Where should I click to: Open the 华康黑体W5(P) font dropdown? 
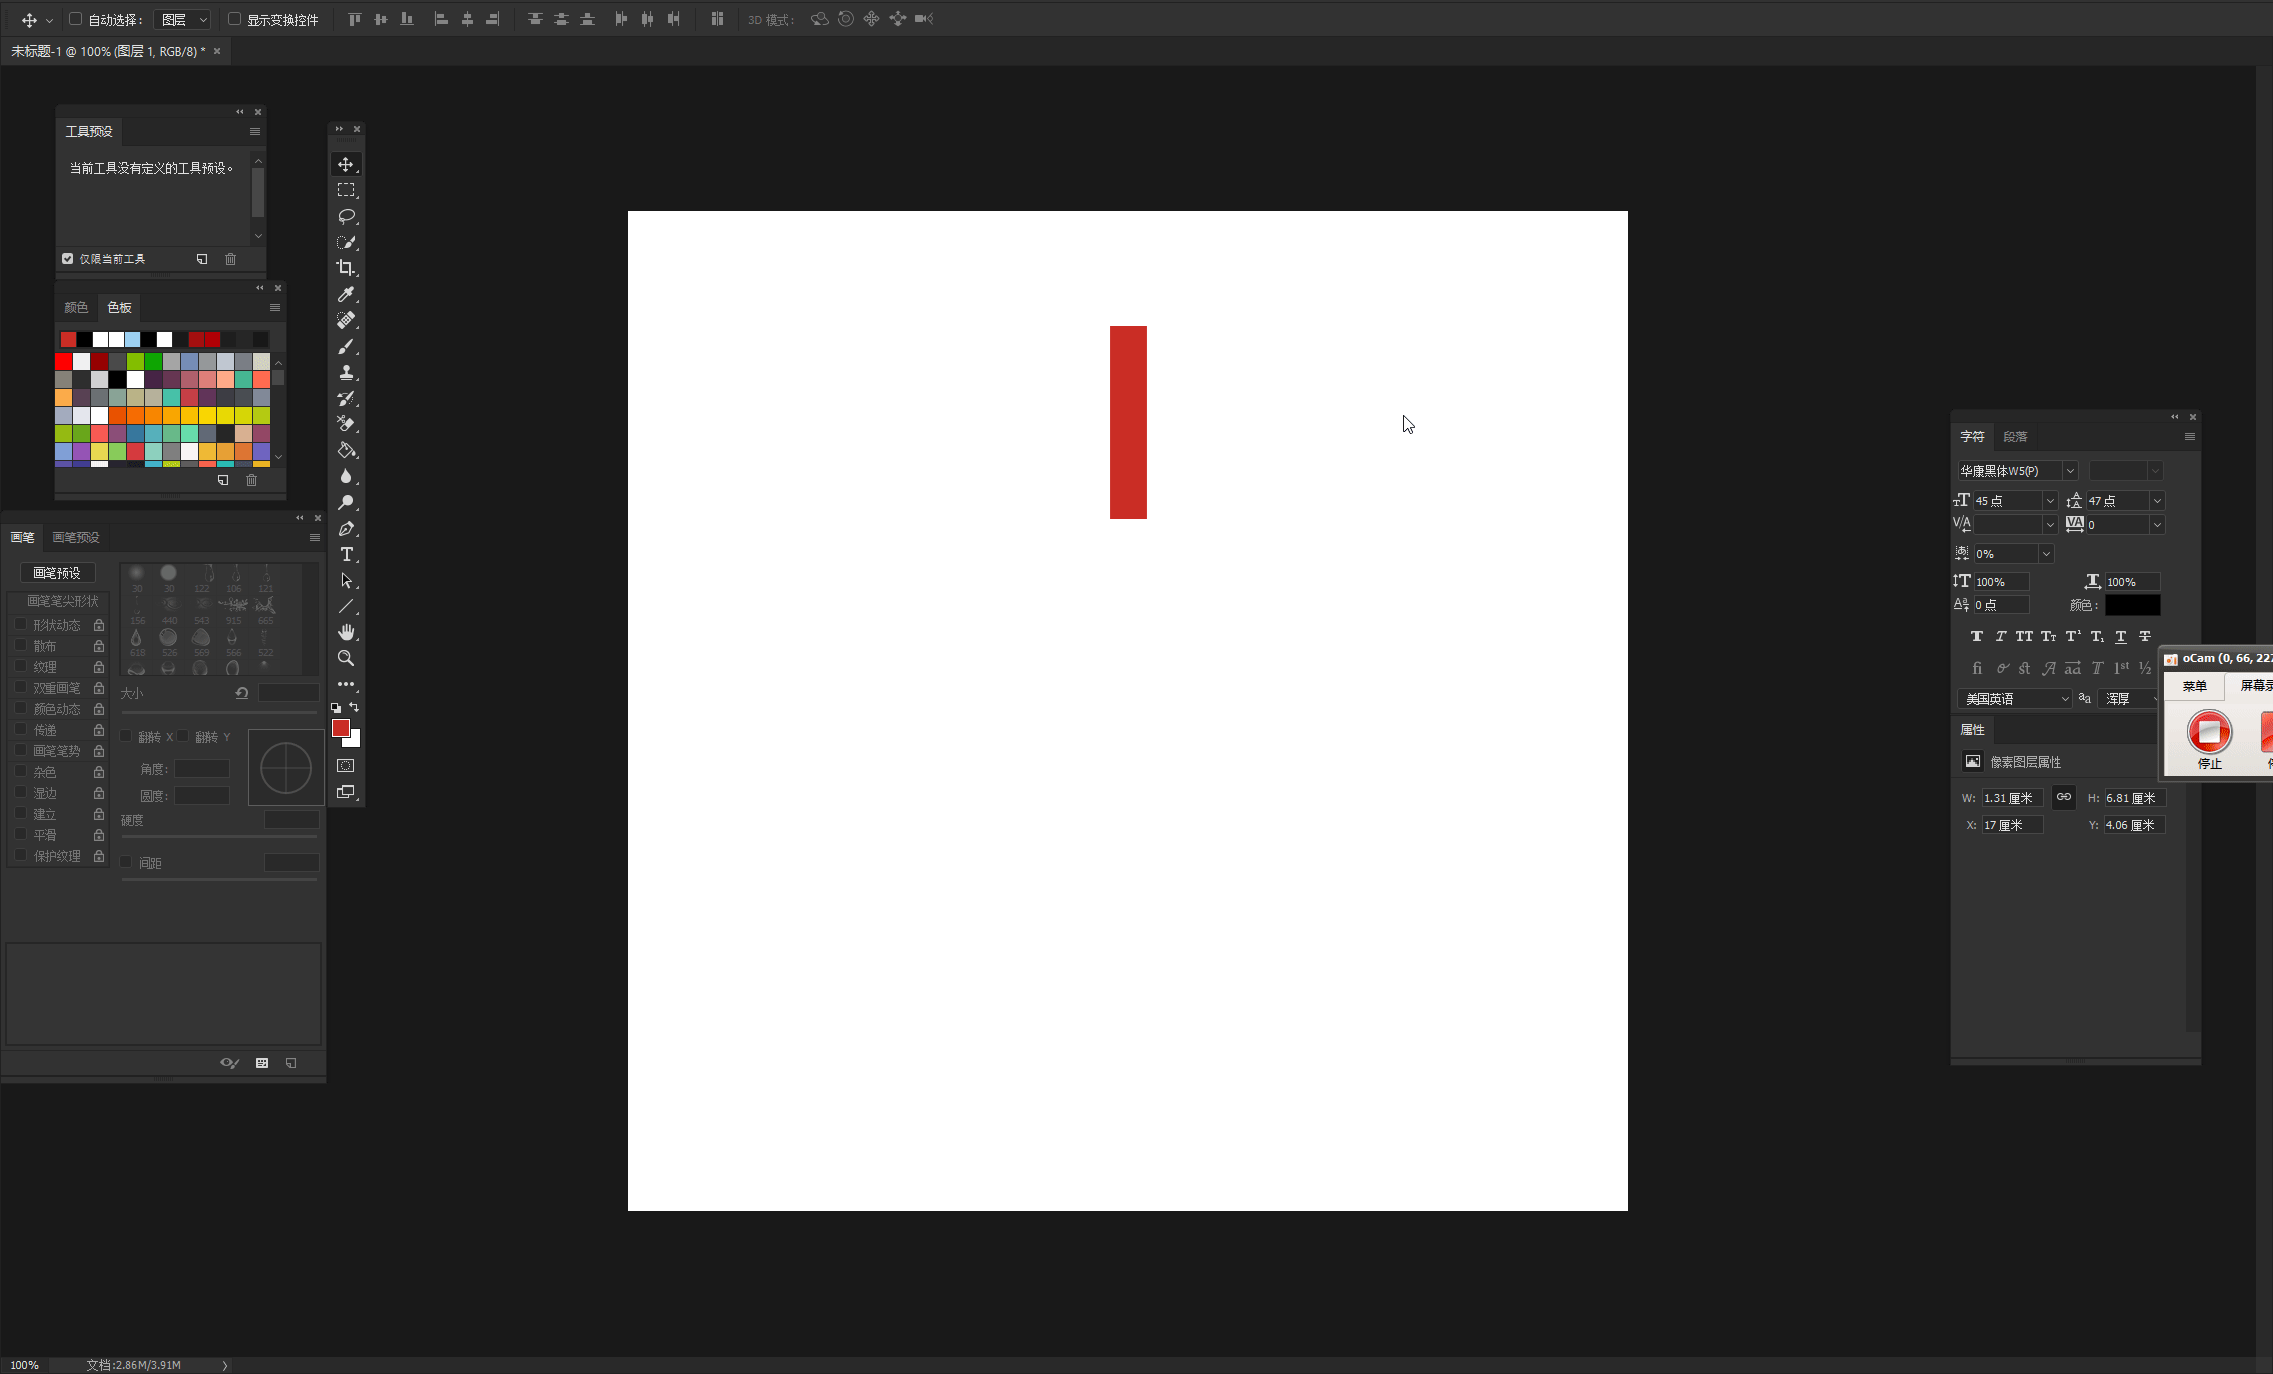coord(2017,471)
